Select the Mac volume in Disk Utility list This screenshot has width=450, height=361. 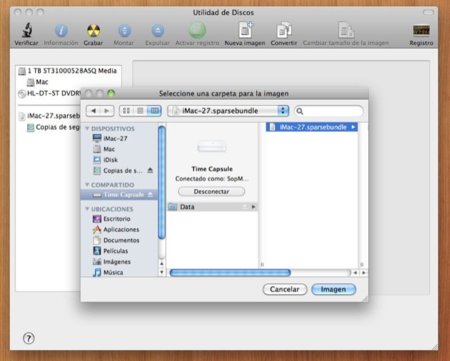tap(38, 82)
